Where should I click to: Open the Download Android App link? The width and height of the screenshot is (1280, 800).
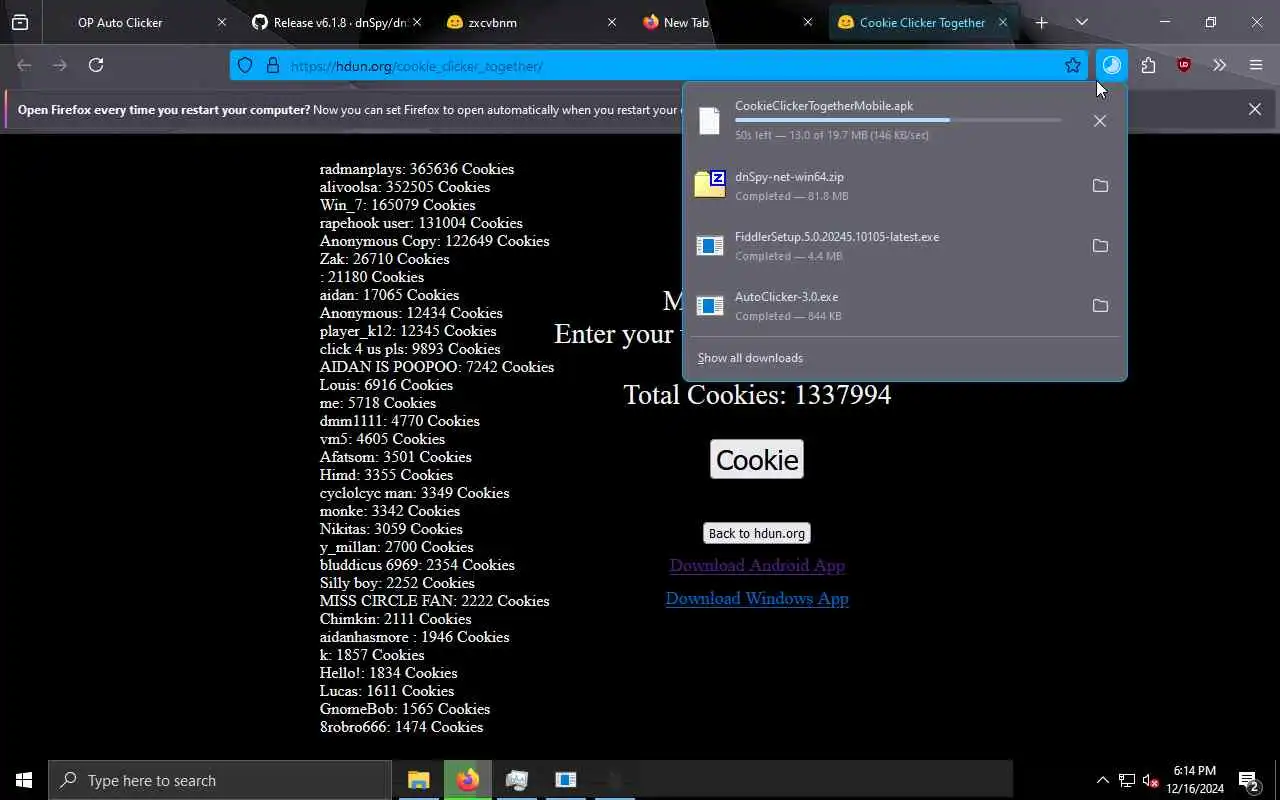757,565
